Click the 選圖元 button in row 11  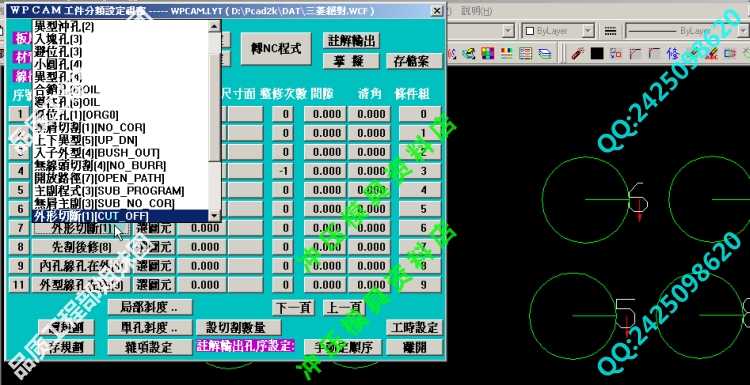(x=154, y=285)
